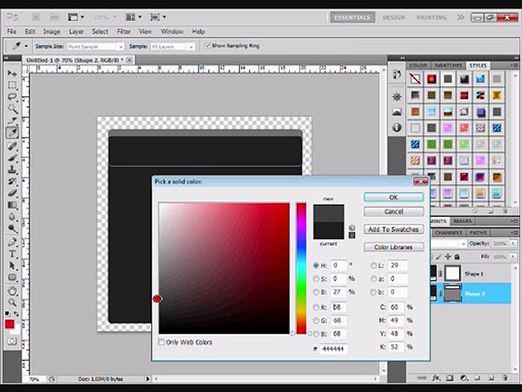Select the Pen tool
Screen dimensions: 522x392
click(x=12, y=242)
